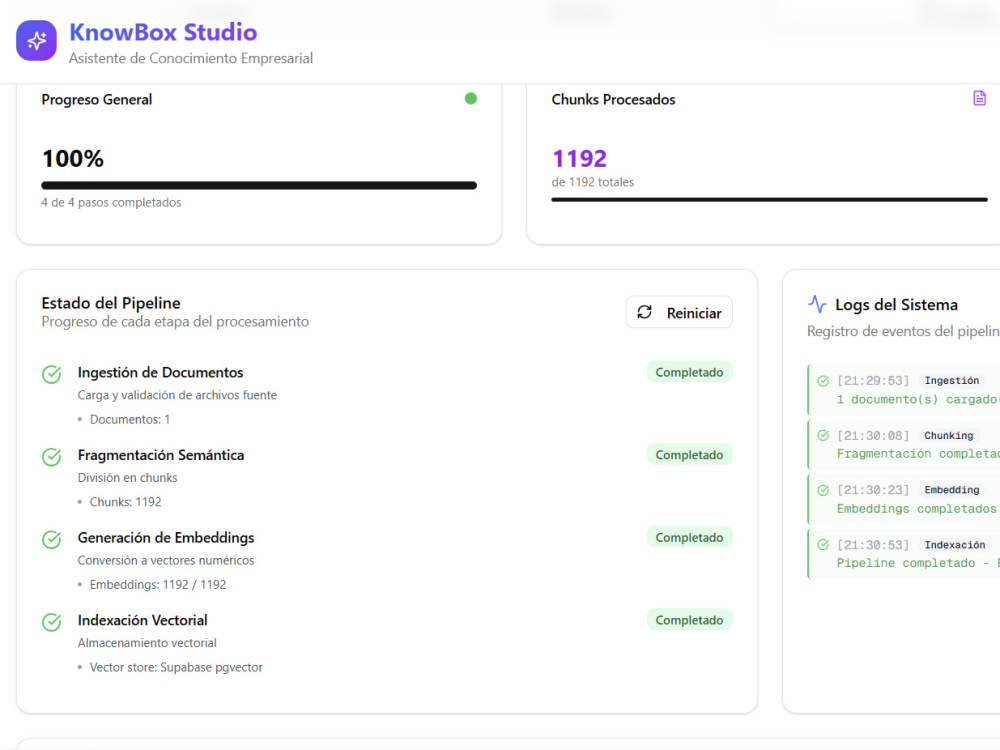Click the Ingestión tag in the logs
The height and width of the screenshot is (750, 1000).
point(952,381)
